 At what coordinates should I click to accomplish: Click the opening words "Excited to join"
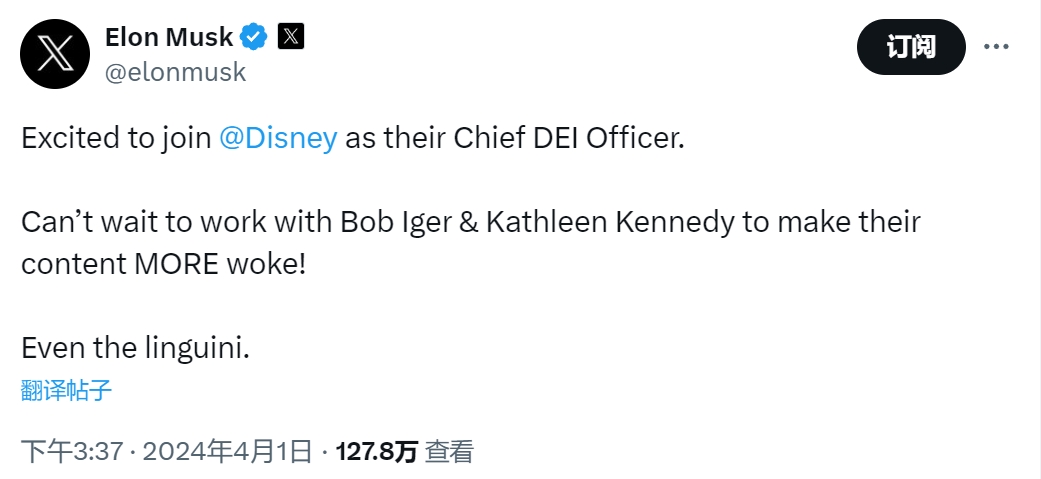[x=116, y=138]
